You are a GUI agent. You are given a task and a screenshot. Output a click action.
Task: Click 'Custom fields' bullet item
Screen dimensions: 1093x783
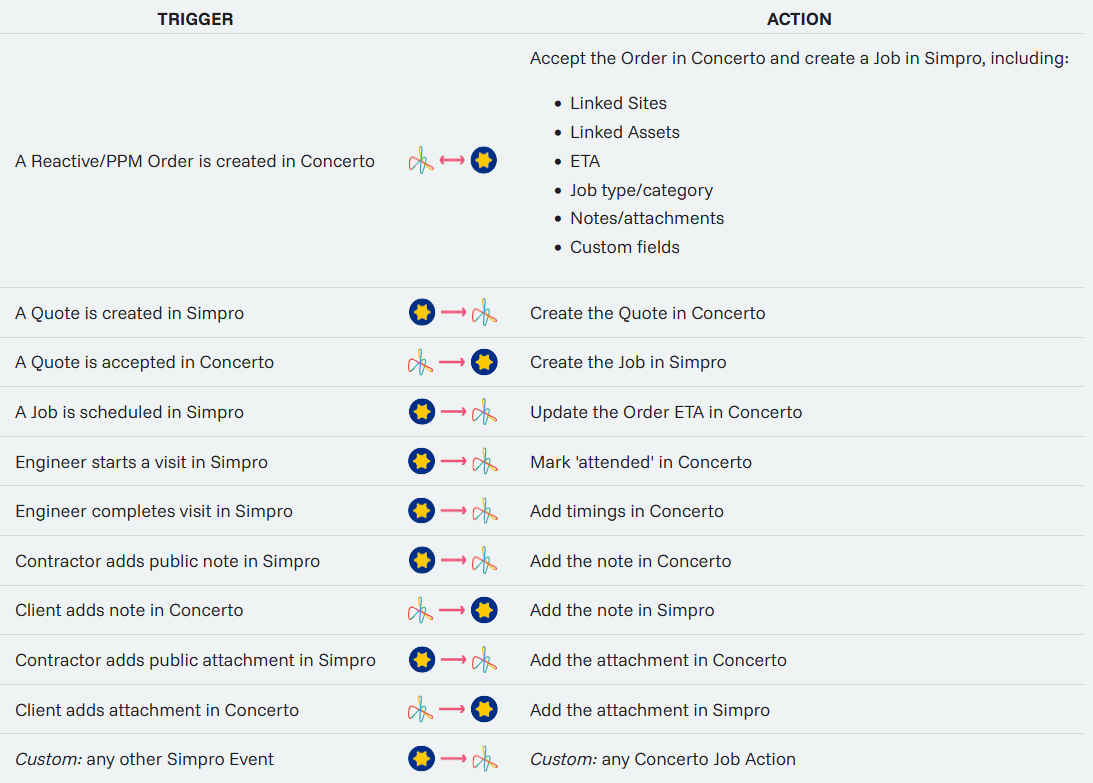click(624, 247)
